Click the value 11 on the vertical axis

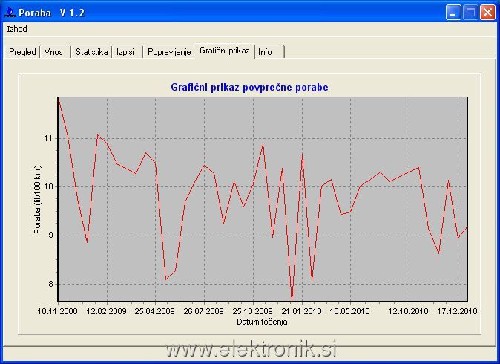click(49, 138)
